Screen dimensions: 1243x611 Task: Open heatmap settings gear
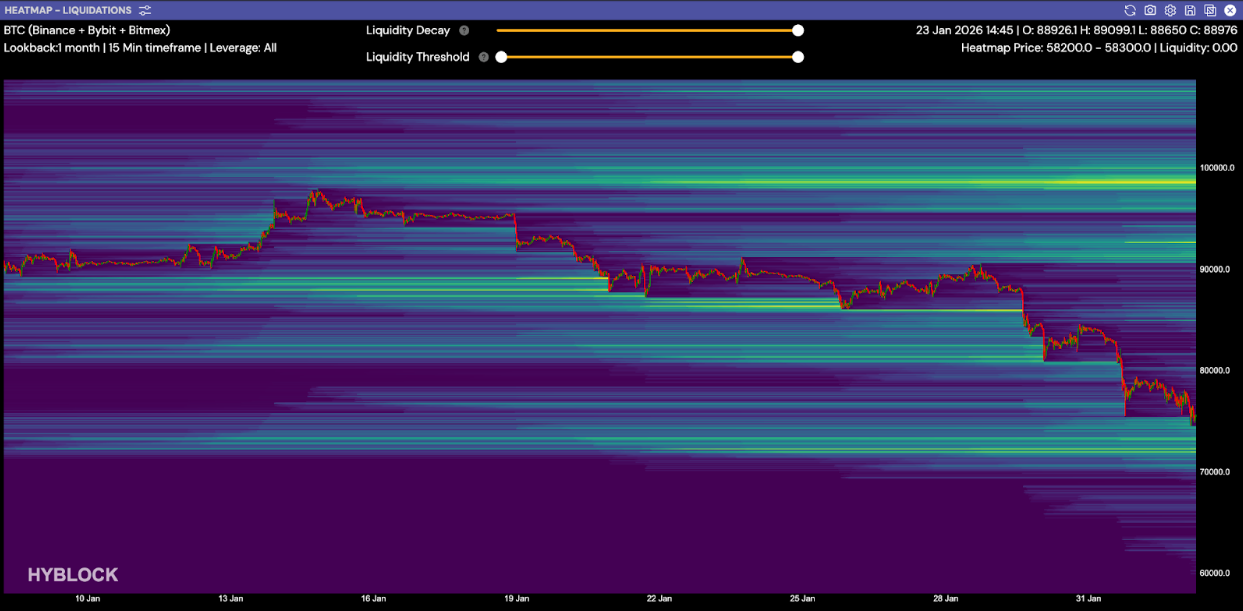[x=1170, y=10]
